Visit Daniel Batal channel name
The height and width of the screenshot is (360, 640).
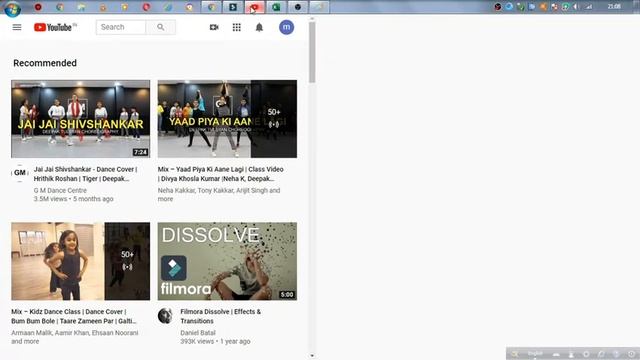pos(198,333)
